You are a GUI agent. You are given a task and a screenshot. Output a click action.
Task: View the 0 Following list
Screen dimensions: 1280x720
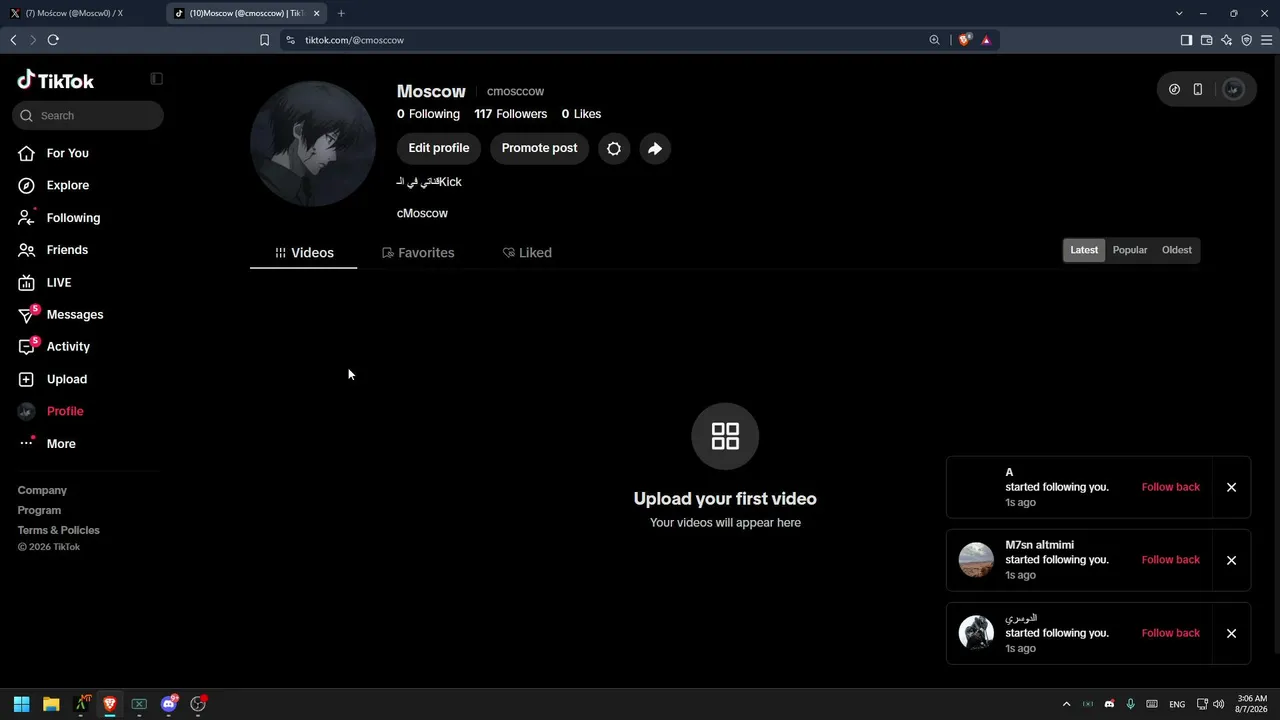[428, 114]
